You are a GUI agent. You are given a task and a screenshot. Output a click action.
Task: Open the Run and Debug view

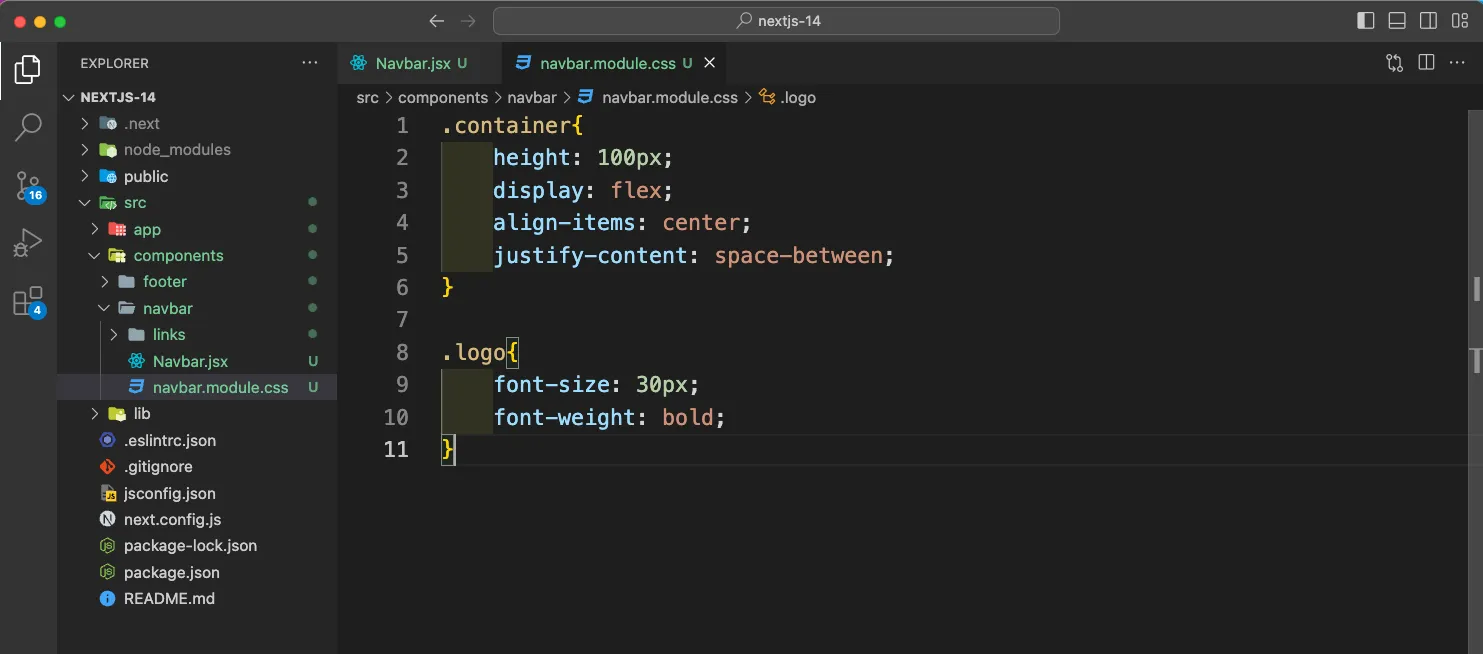click(28, 243)
